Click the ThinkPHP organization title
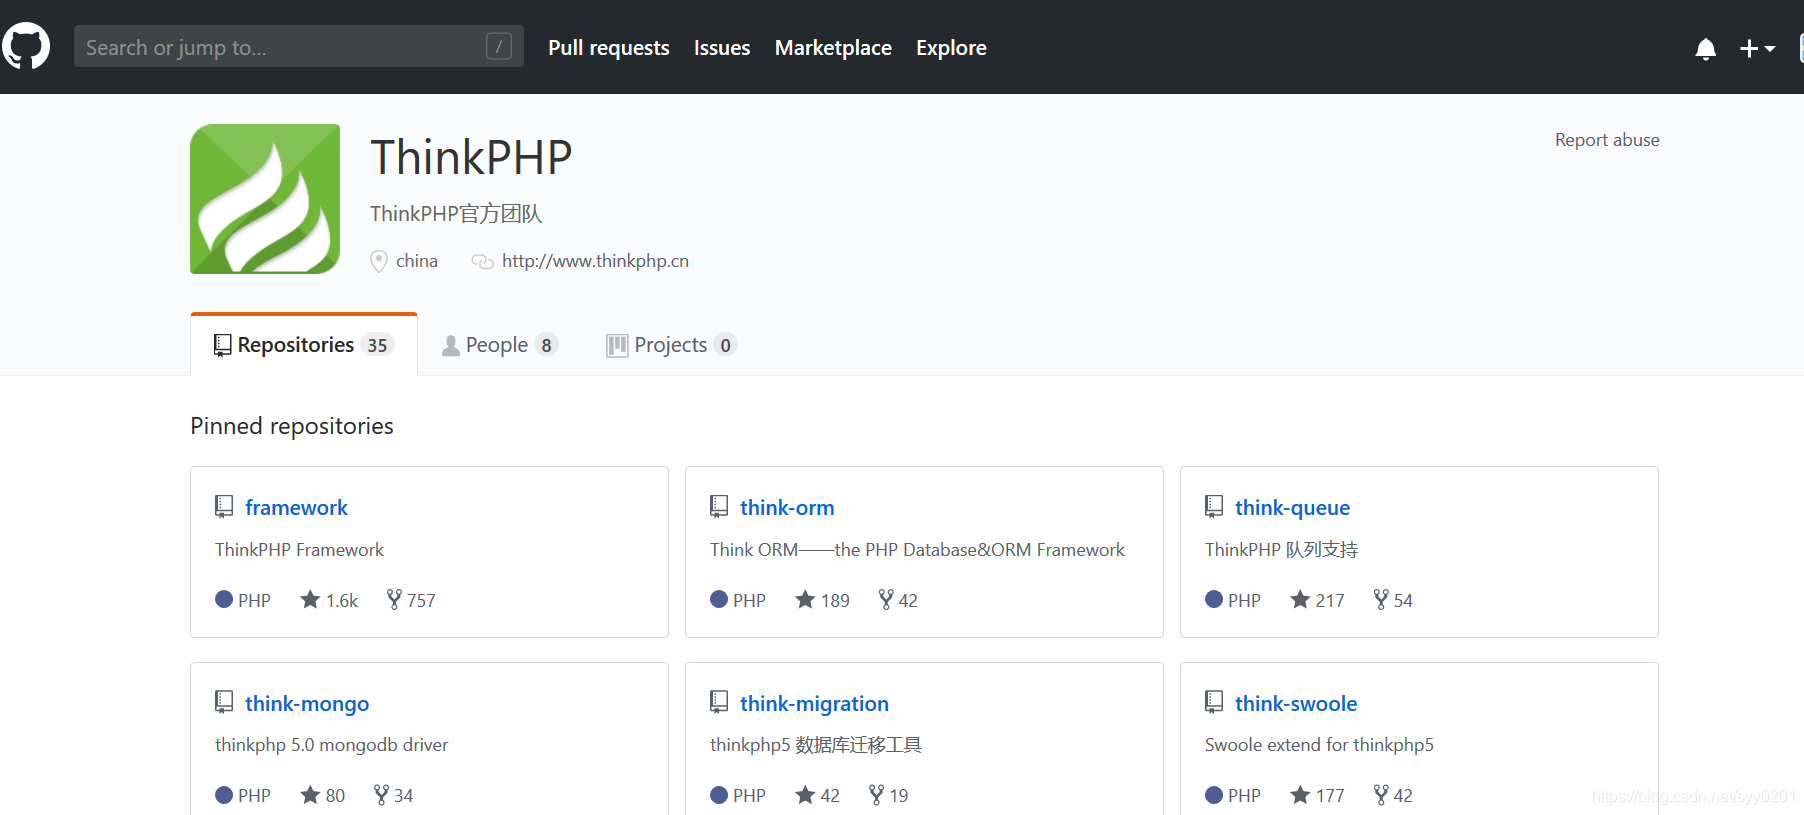 coord(471,158)
